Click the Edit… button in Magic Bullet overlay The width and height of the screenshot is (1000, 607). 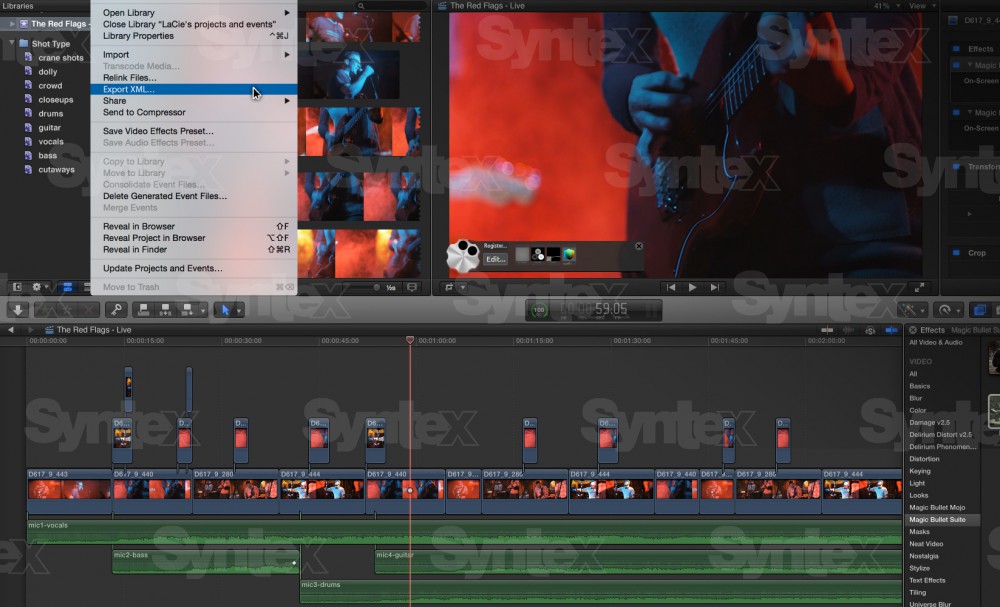(x=496, y=259)
